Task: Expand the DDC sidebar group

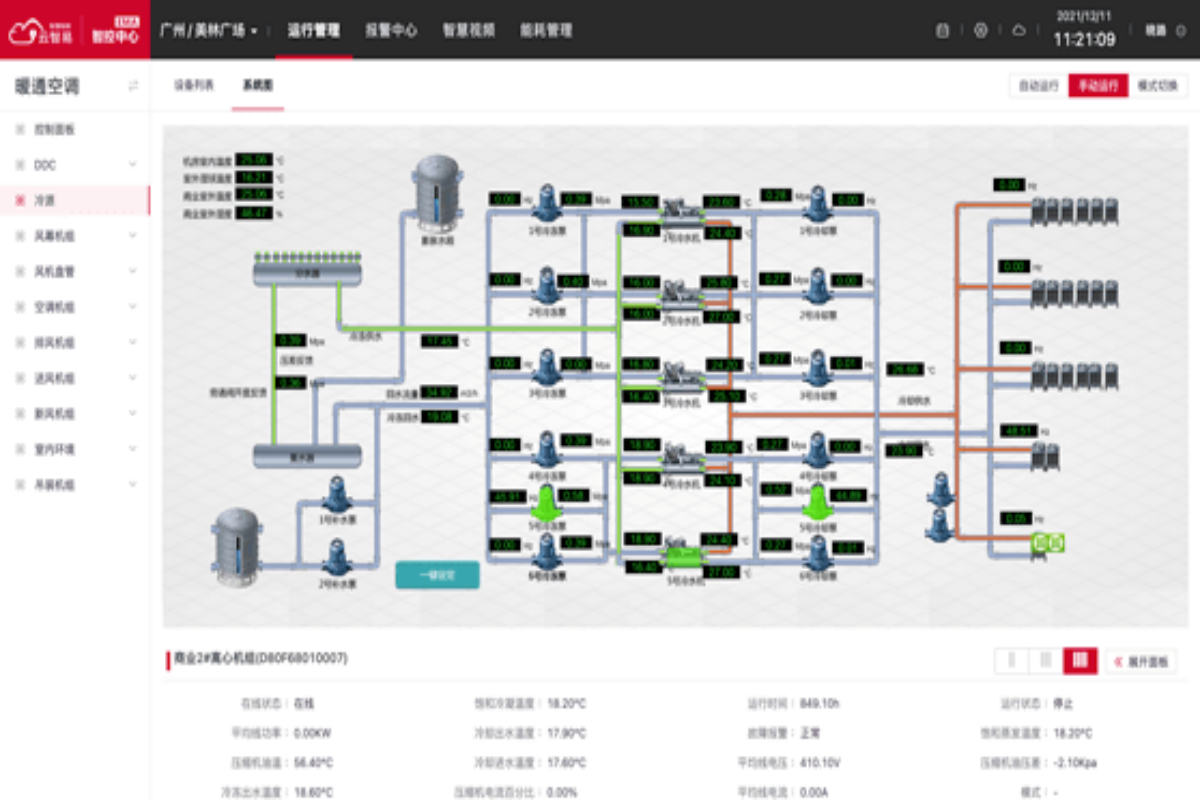Action: tap(133, 165)
